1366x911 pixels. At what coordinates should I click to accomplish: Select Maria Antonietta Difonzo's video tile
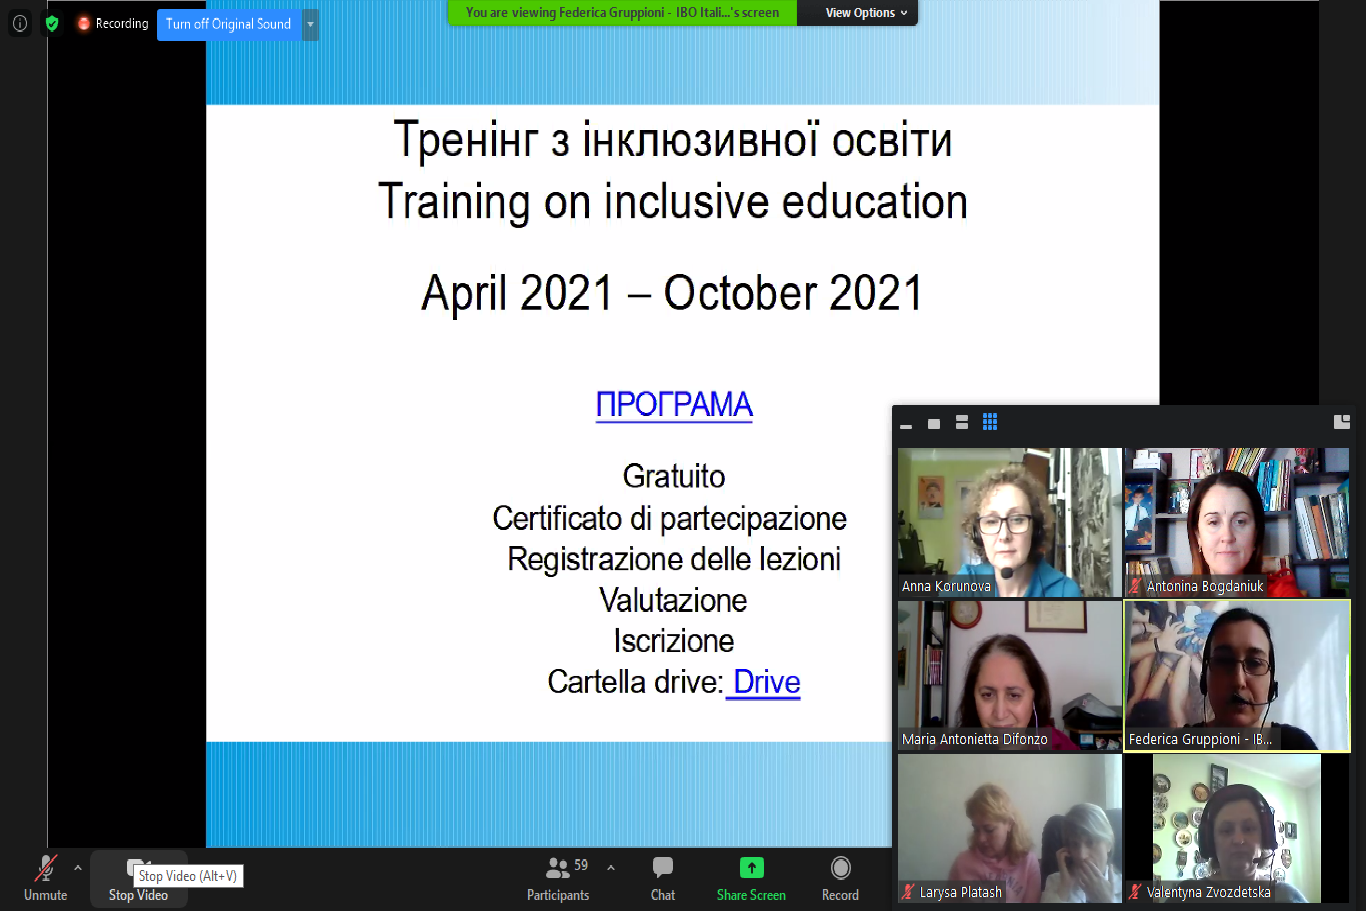(x=1010, y=675)
